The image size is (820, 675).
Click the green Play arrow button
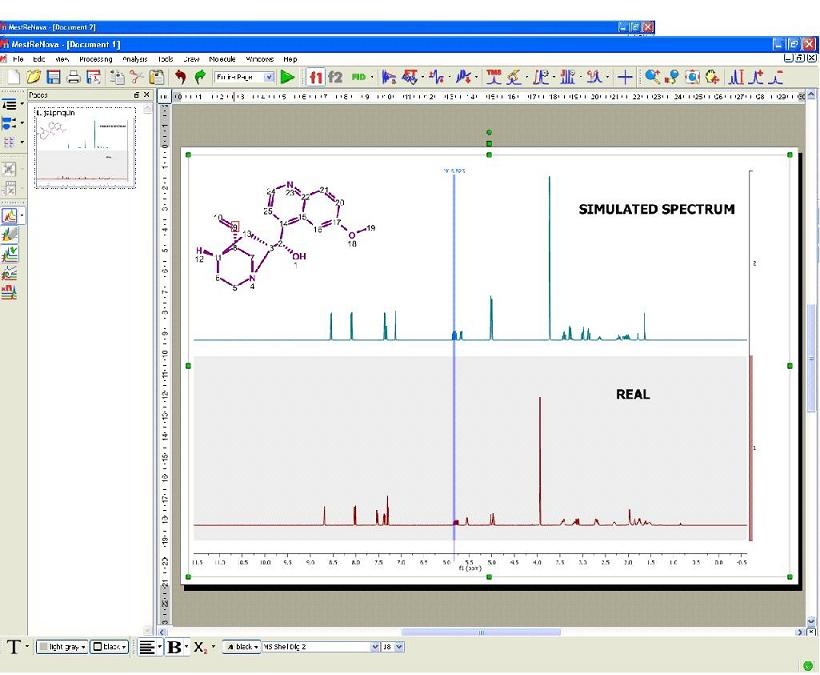287,76
